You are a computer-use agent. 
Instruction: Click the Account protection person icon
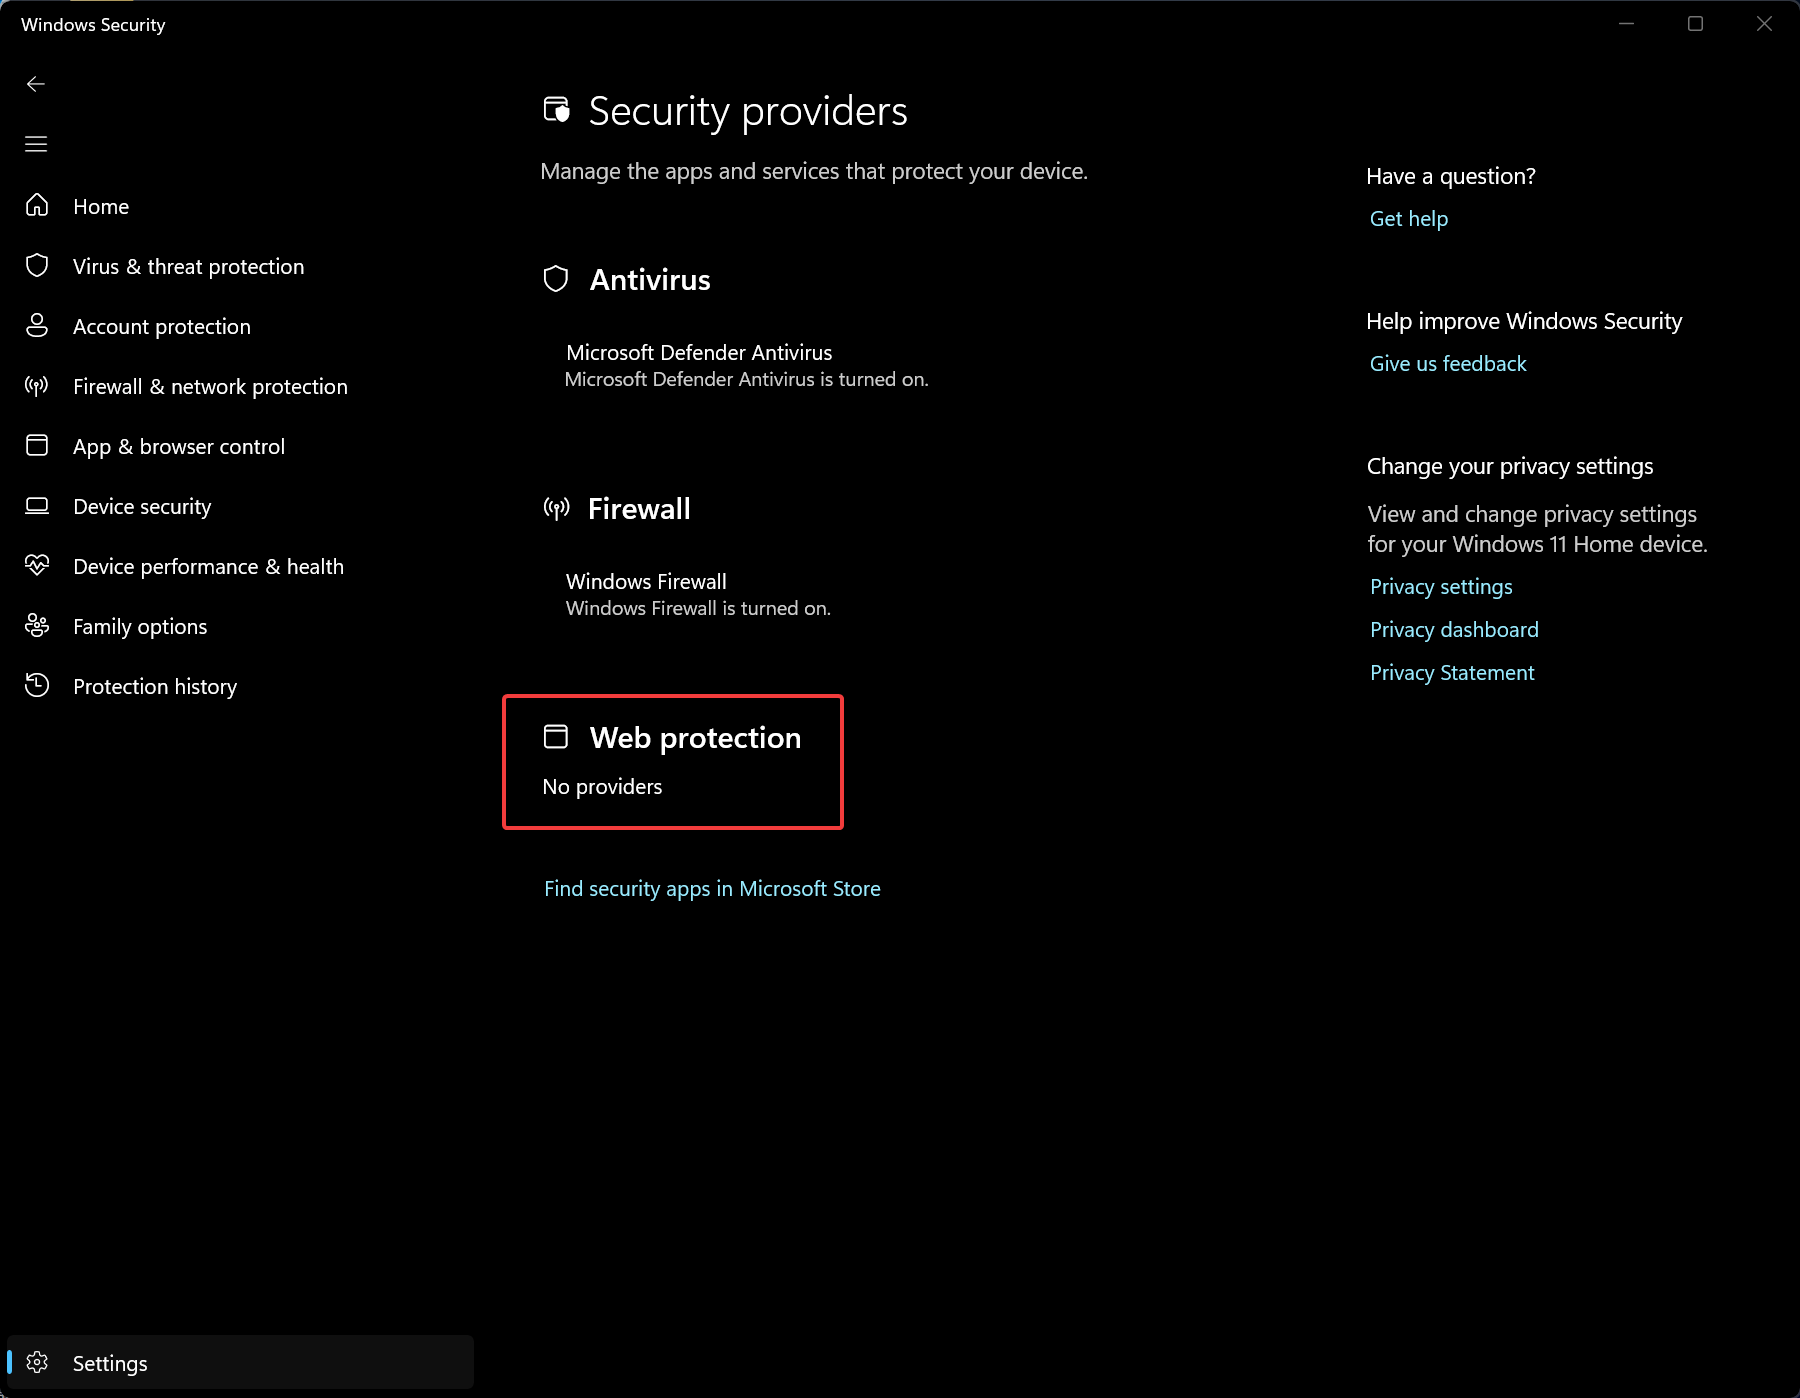(x=37, y=326)
